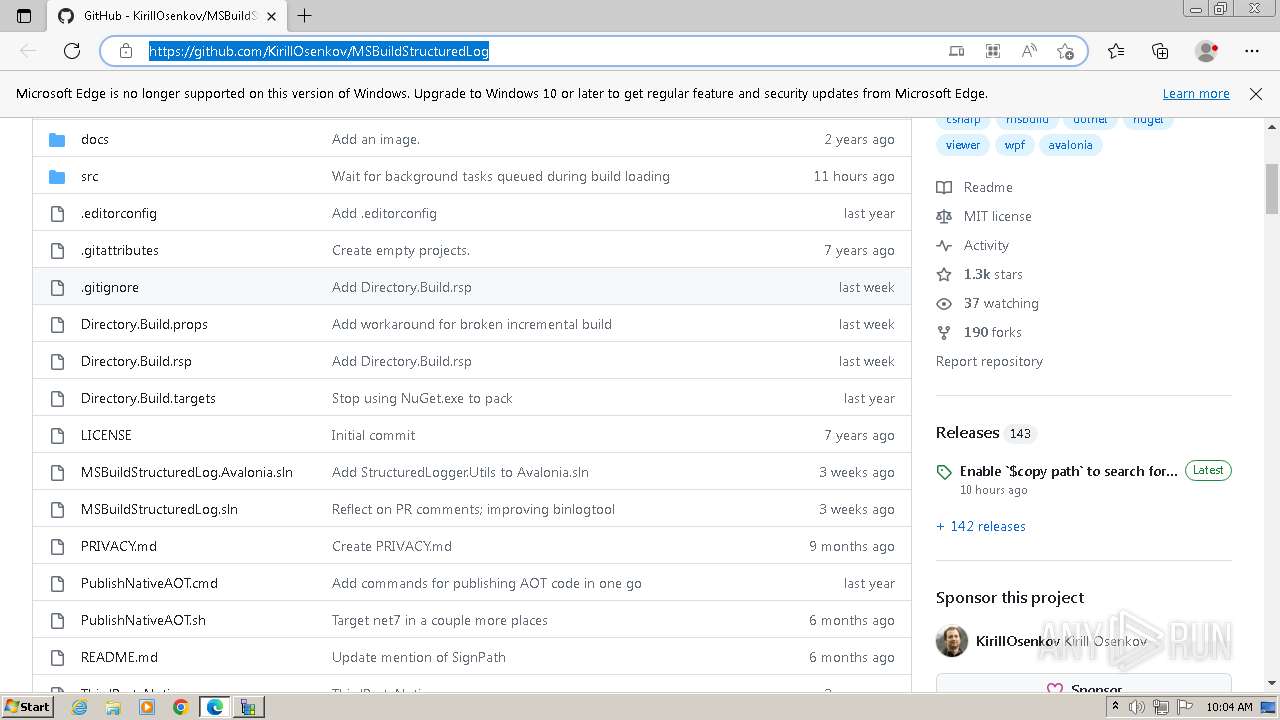The width and height of the screenshot is (1280, 720).
Task: Open tab actions menu
Action: point(24,15)
